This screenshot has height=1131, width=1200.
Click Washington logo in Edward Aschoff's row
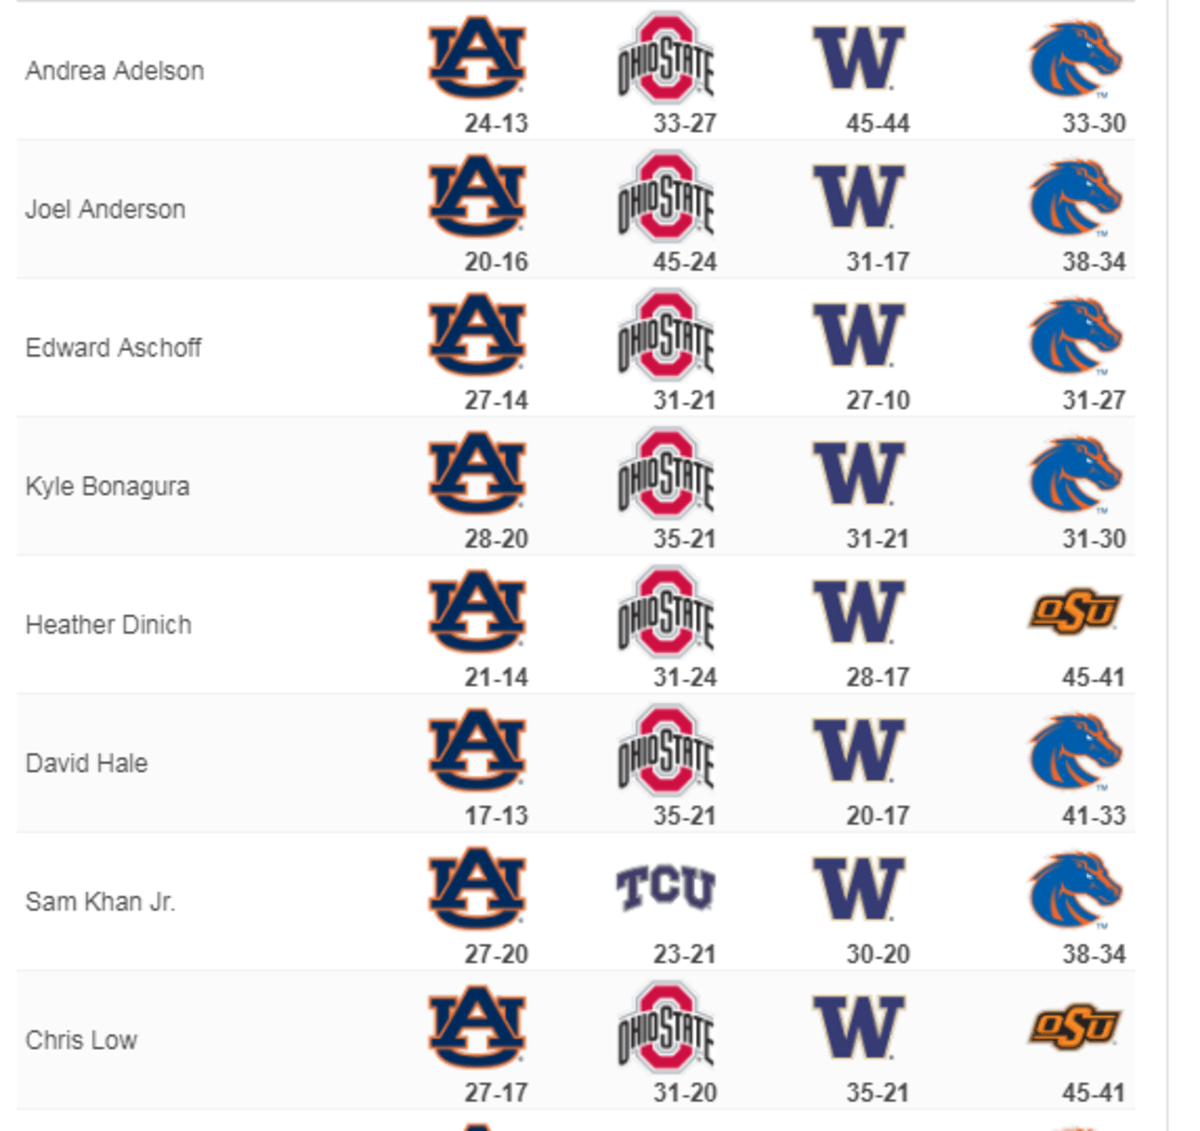[858, 336]
